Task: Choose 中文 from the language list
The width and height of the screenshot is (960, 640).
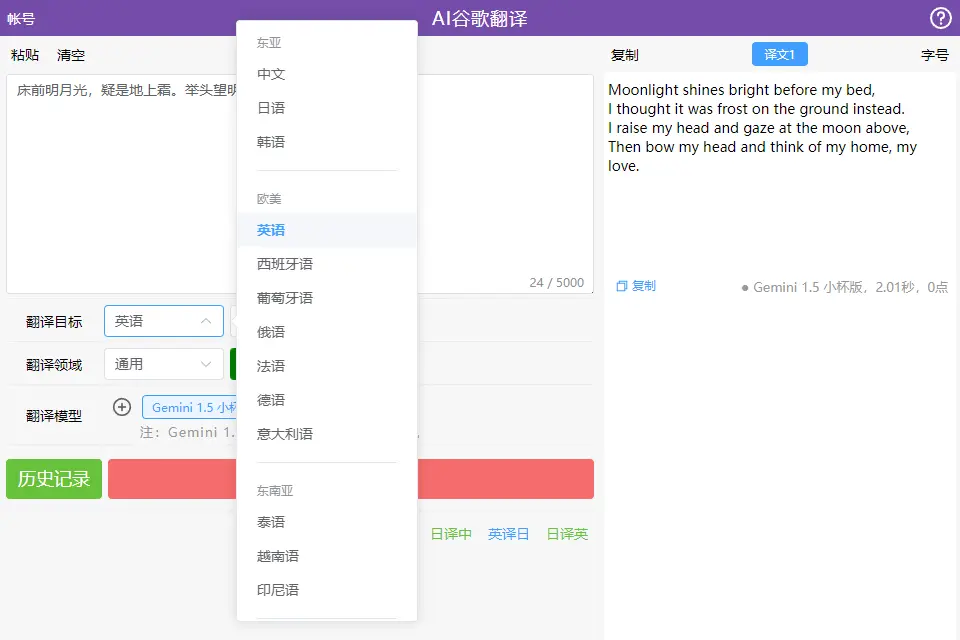Action: coord(327,74)
